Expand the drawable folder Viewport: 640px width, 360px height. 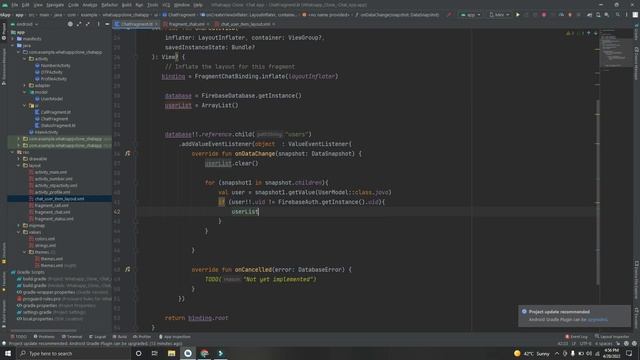click(x=19, y=159)
